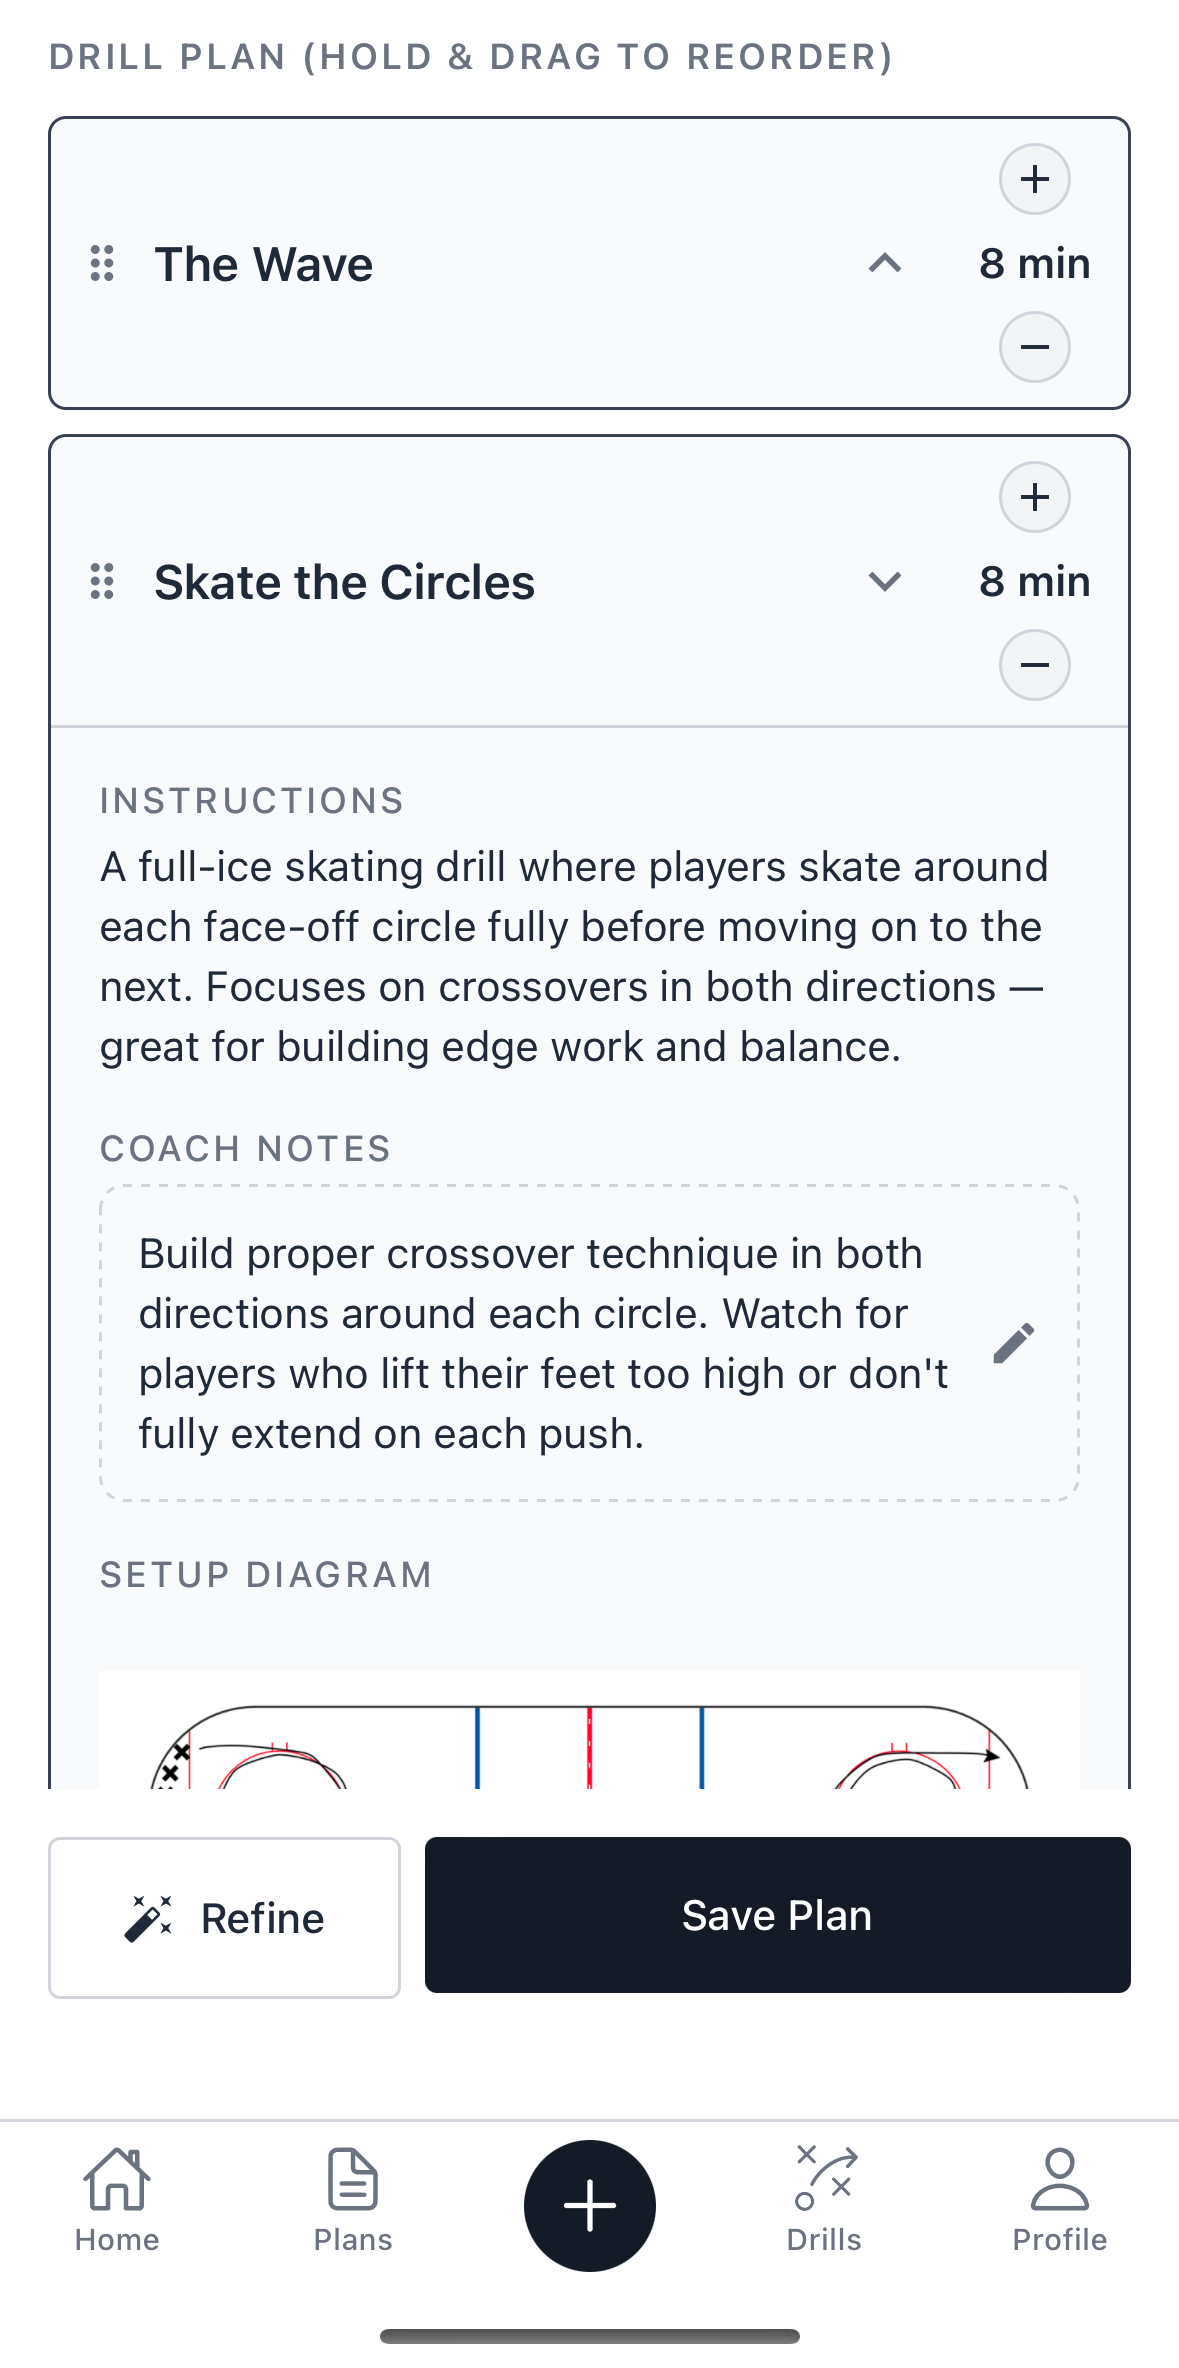Expand The Wave drill details chevron

tap(885, 264)
